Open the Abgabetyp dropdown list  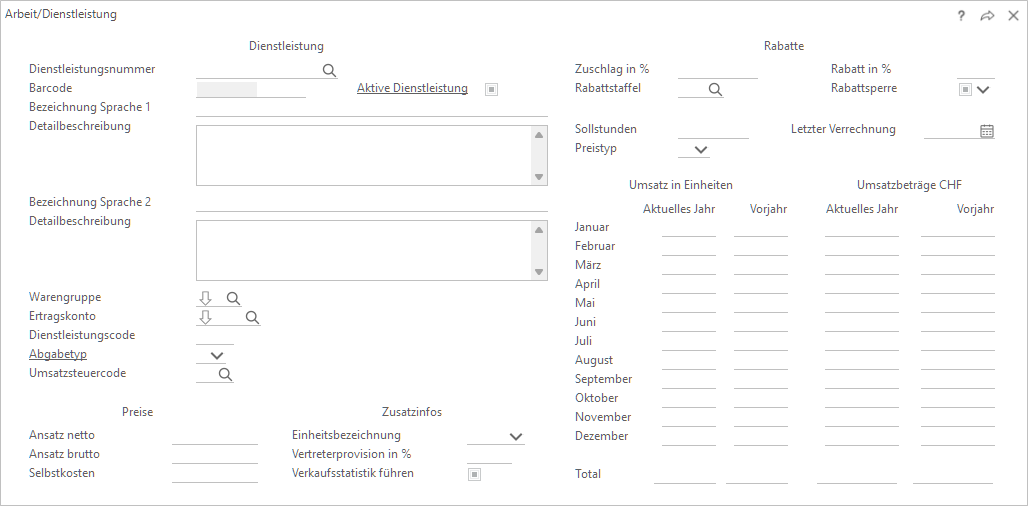click(217, 355)
